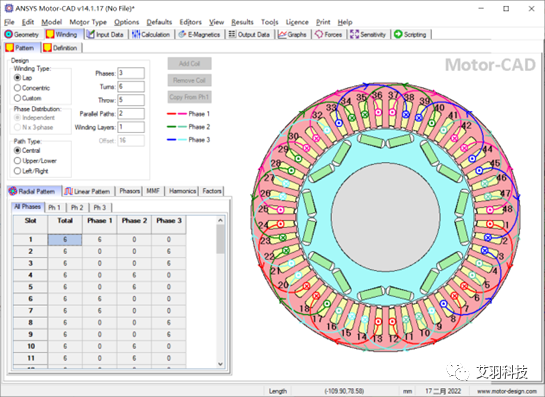Open the Sensitivity tab
Viewport: 545px width, 397px height.
[x=368, y=34]
